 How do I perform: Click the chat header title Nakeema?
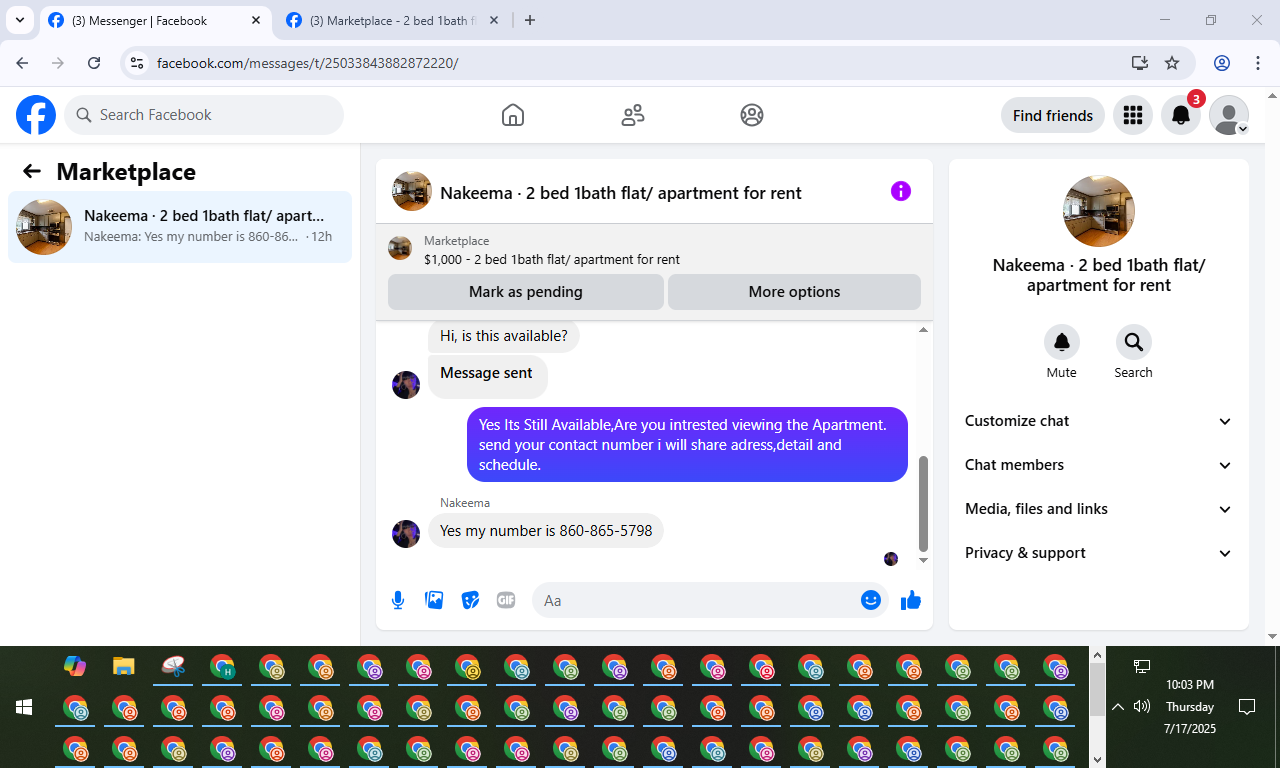click(621, 193)
